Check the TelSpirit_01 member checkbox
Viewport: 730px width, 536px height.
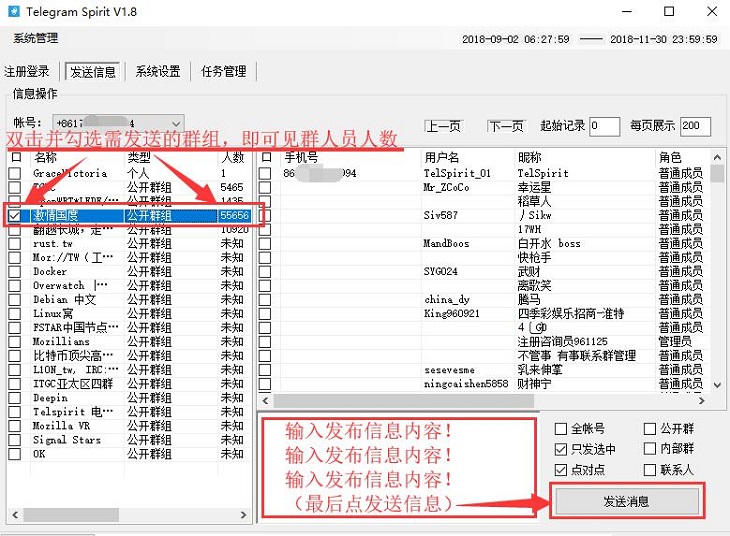click(x=265, y=173)
